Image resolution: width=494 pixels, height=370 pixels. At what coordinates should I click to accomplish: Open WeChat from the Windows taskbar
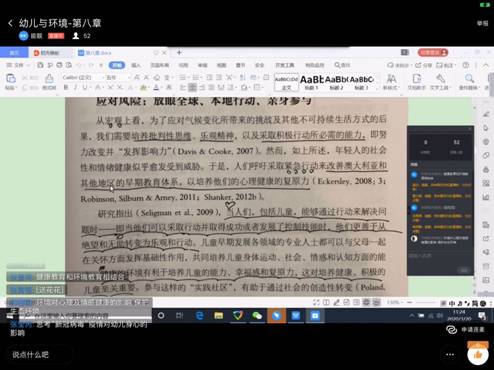[257, 316]
